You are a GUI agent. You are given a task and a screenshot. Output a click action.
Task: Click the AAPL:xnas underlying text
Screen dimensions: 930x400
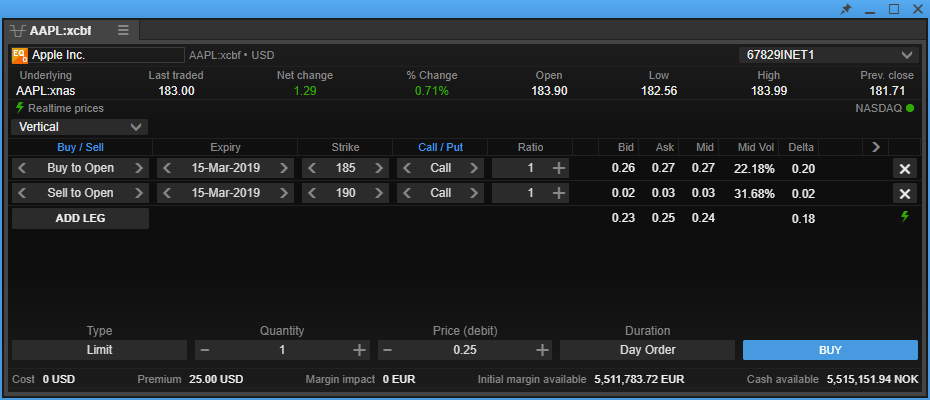(x=46, y=91)
